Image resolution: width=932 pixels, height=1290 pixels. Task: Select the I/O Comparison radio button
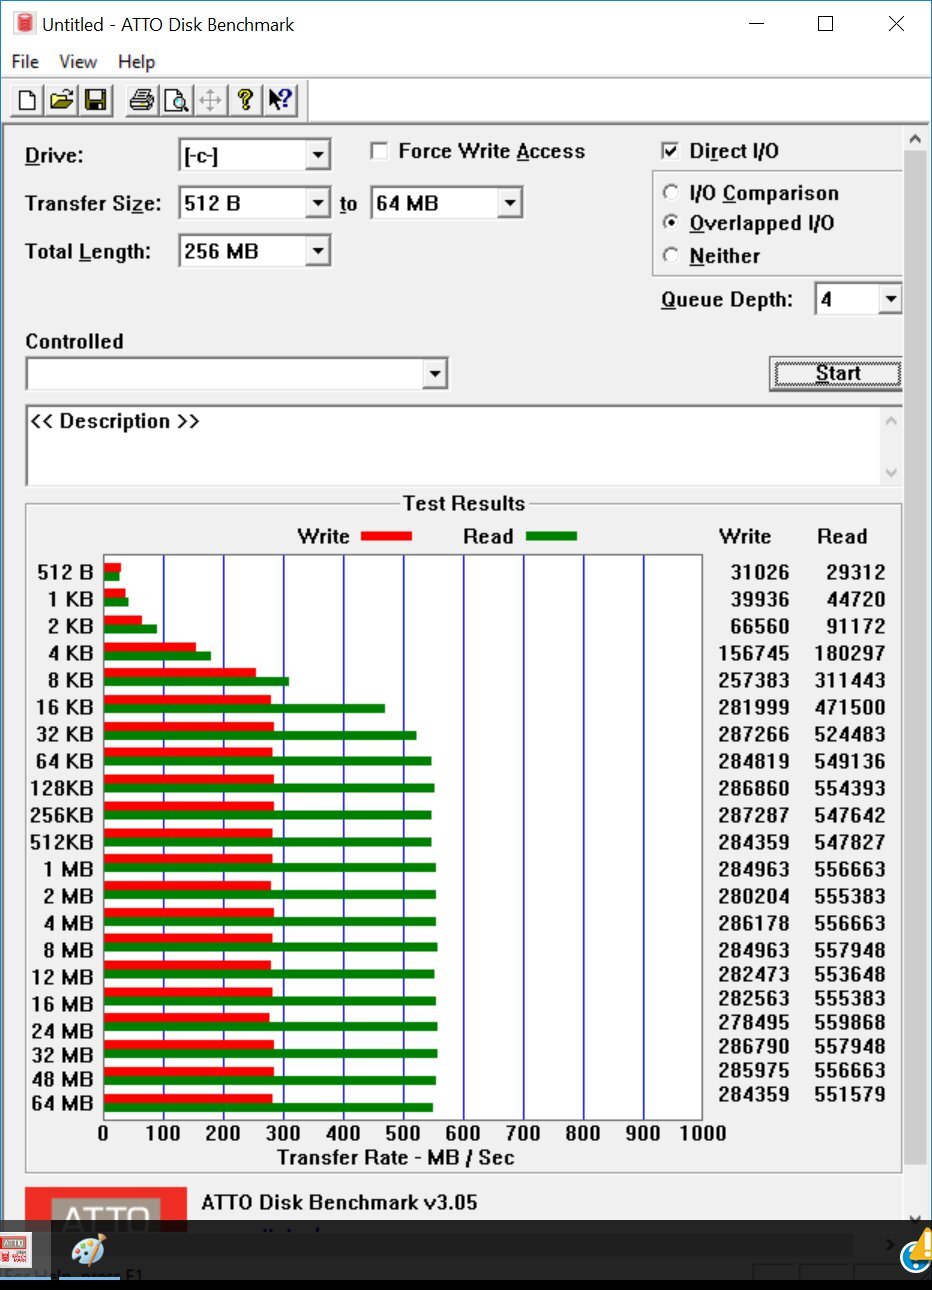[671, 192]
